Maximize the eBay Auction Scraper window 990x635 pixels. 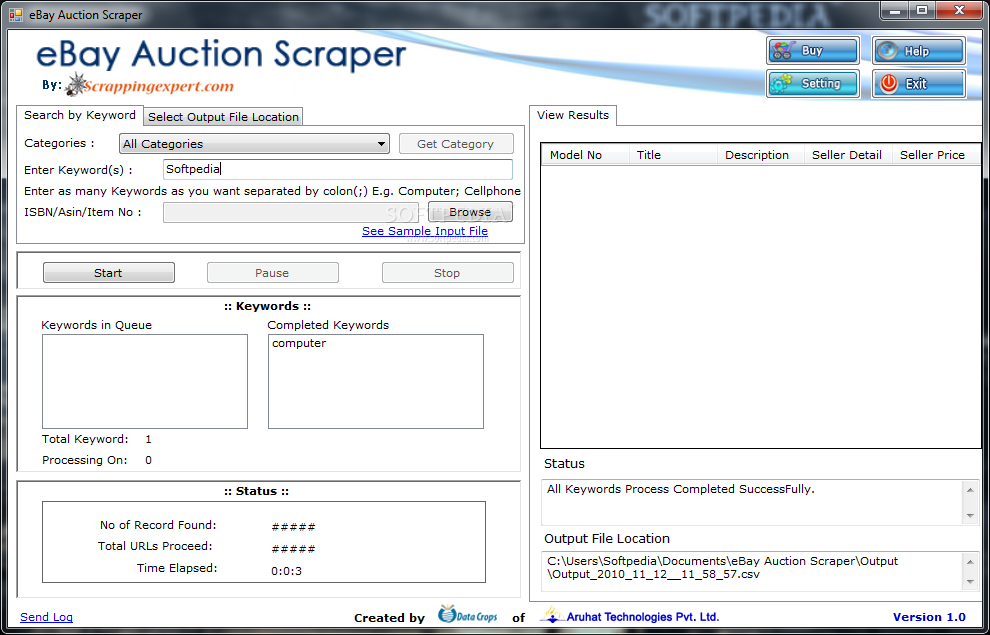922,11
